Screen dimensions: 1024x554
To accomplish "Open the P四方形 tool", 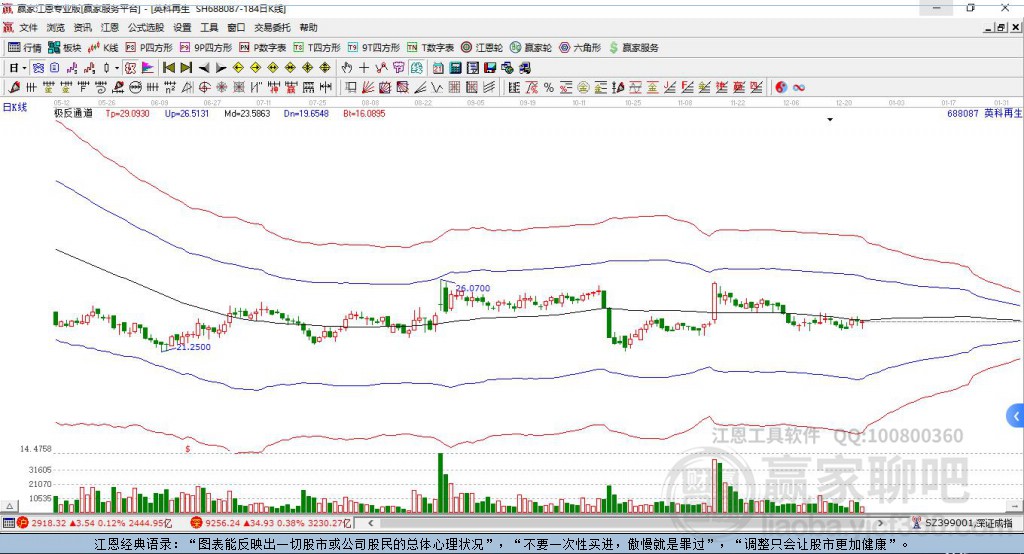I will point(149,48).
